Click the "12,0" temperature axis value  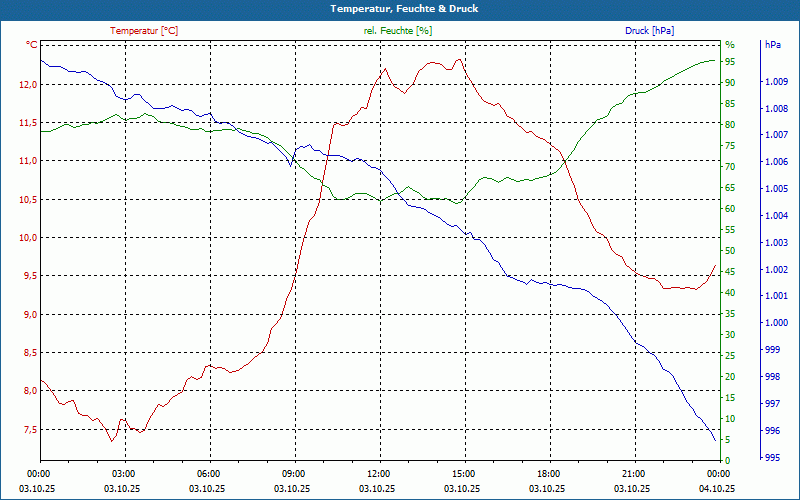pos(29,84)
